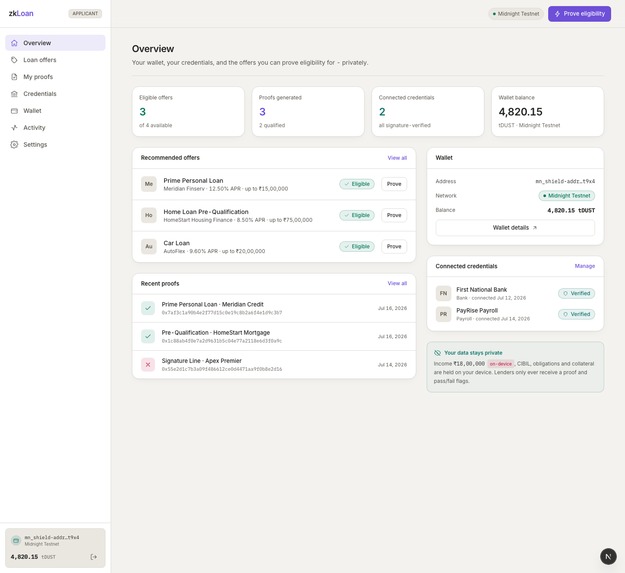The width and height of the screenshot is (625, 573).
Task: Click Eligible badge for Home Loan Pre-Qualification
Action: (x=357, y=215)
